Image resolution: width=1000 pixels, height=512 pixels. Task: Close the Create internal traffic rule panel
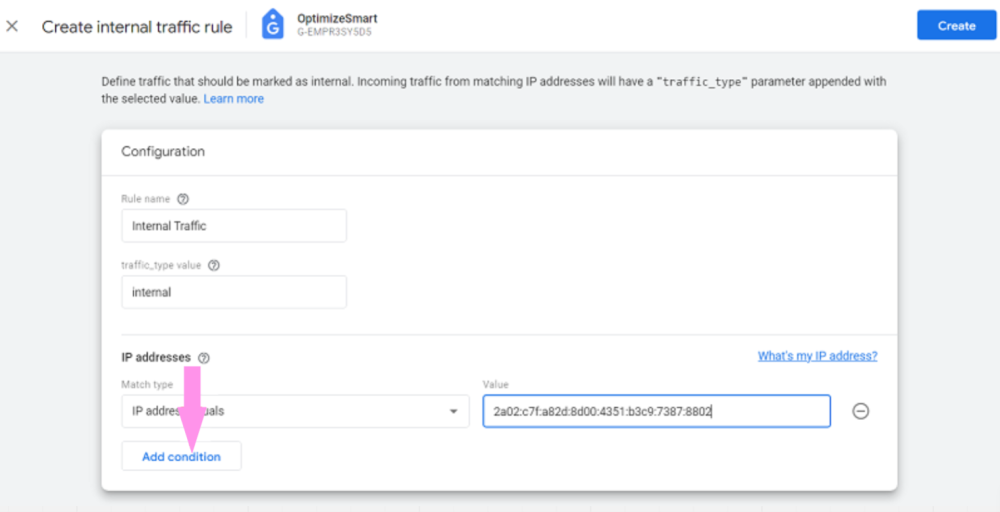tap(12, 26)
